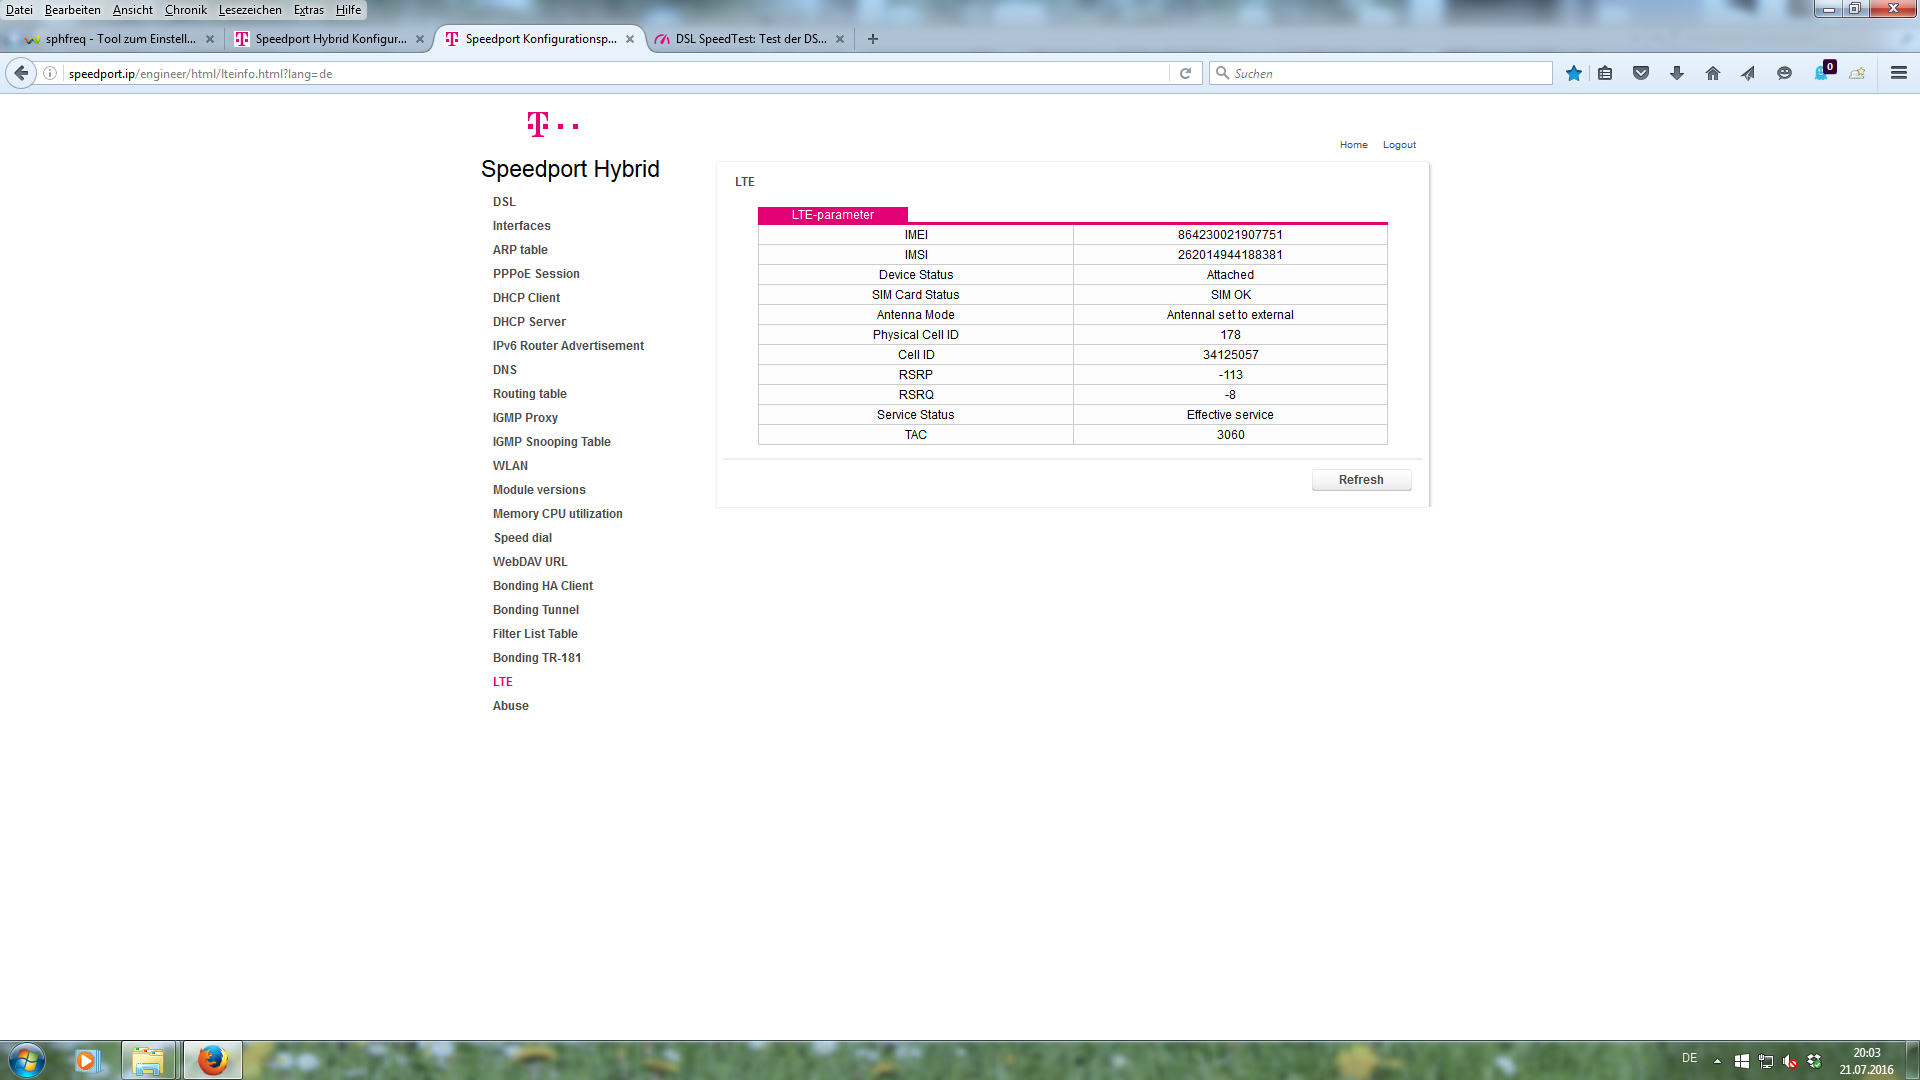Open the DSL sidebar page
This screenshot has height=1080, width=1920.
coord(504,202)
